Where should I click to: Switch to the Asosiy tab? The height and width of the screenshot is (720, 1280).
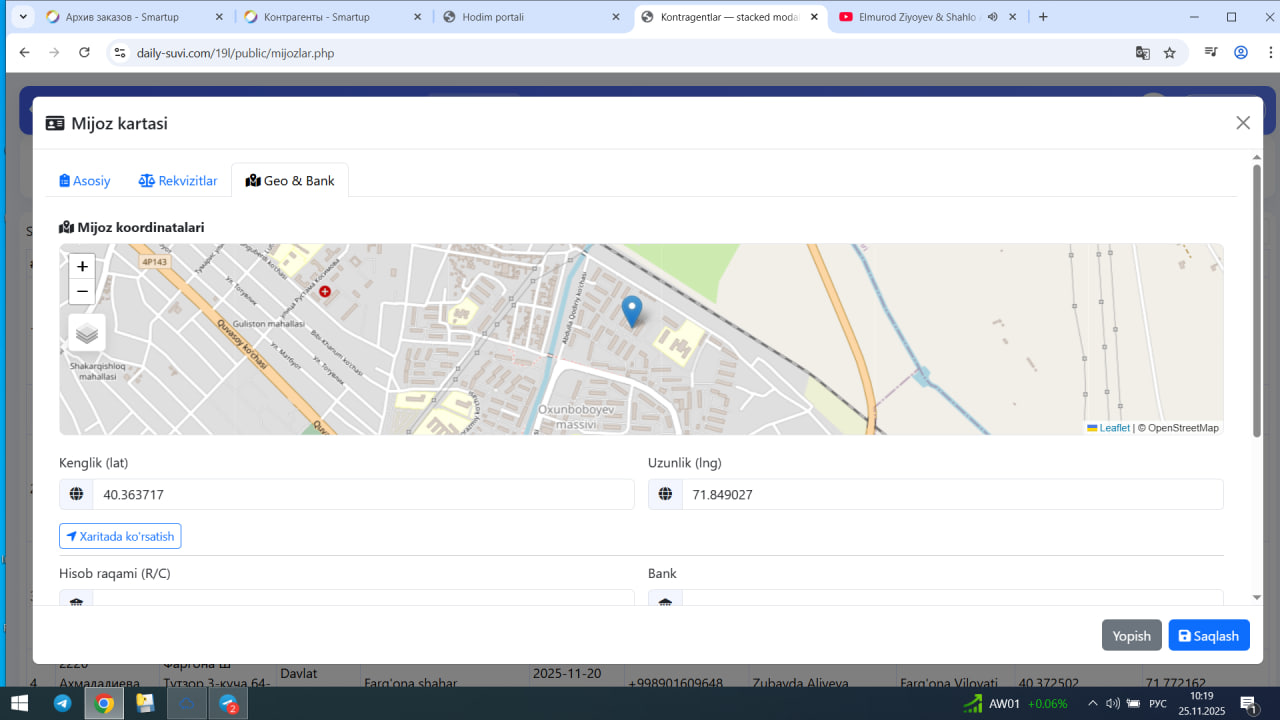point(85,181)
